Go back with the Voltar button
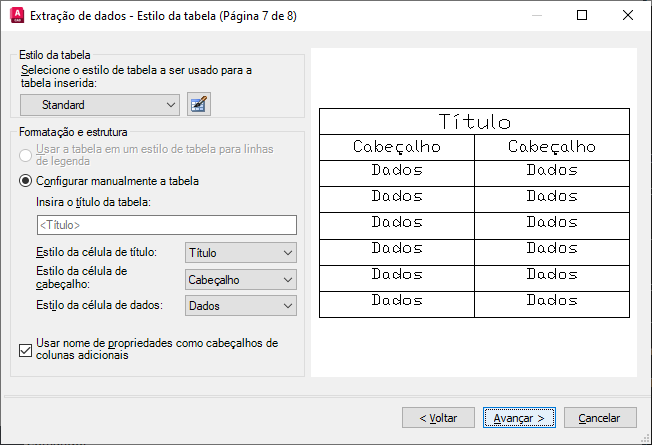 (438, 417)
